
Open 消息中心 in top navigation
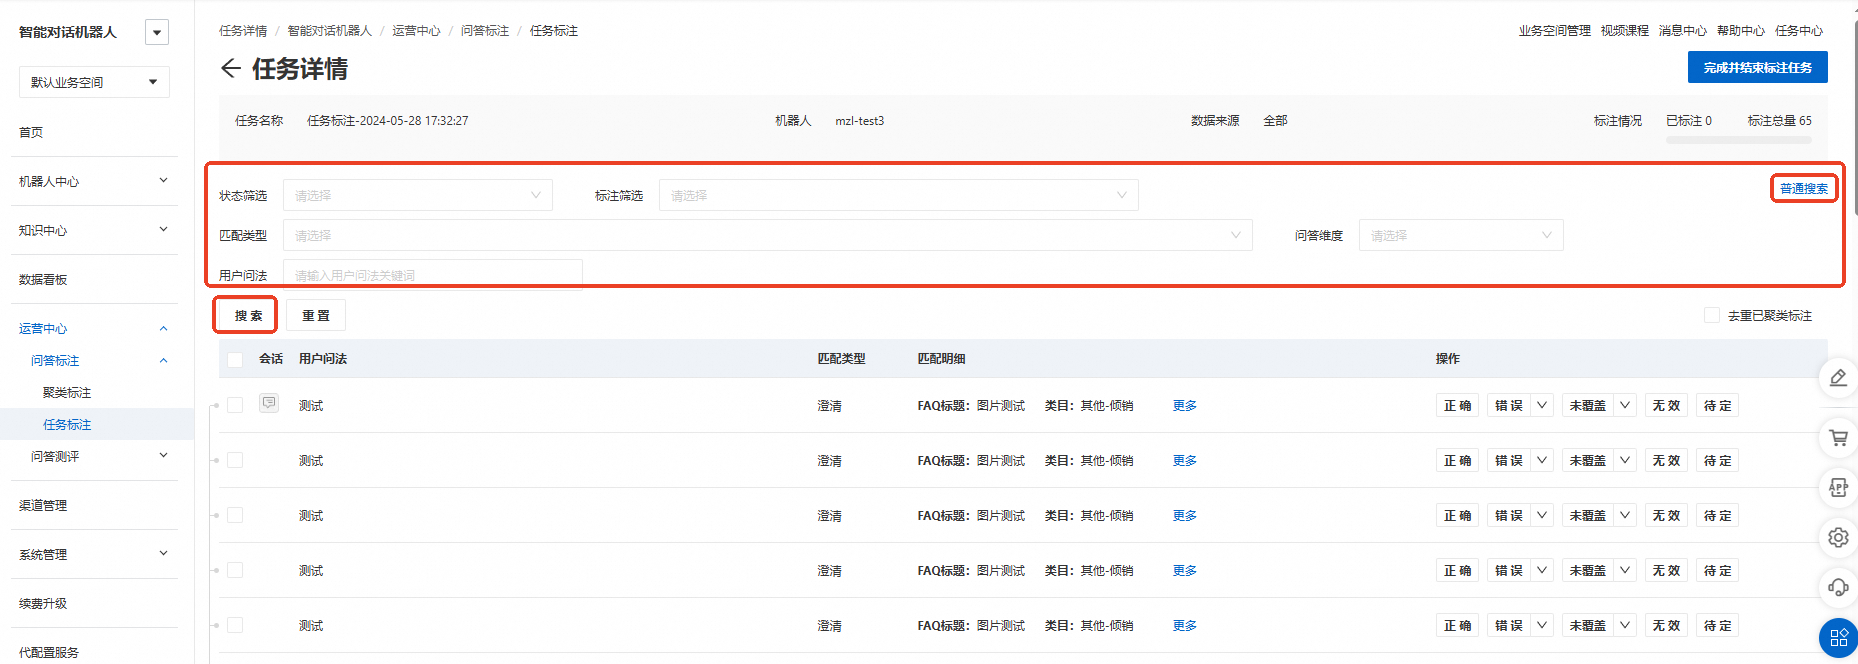point(1682,31)
